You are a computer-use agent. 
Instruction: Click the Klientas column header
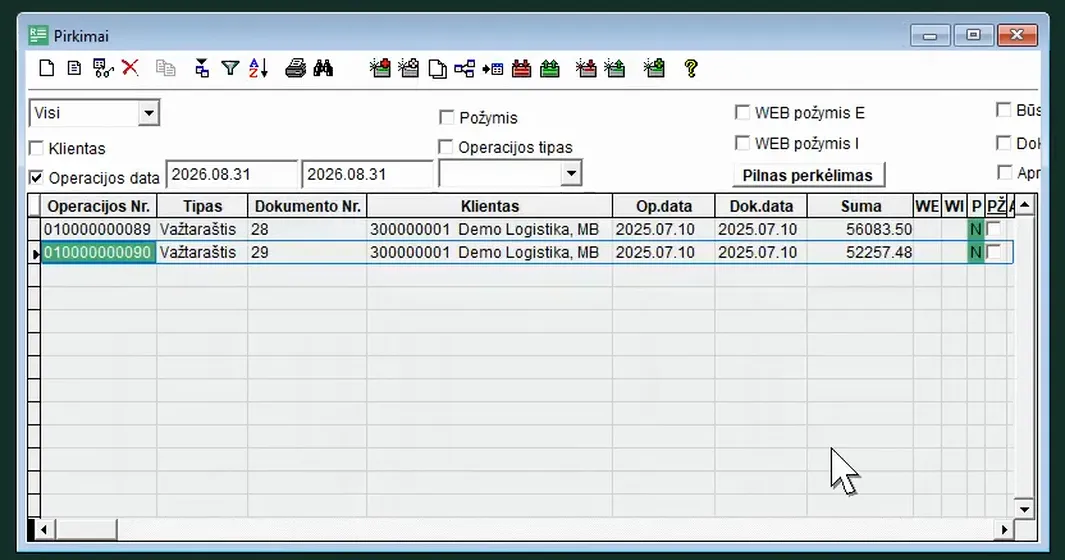click(490, 206)
